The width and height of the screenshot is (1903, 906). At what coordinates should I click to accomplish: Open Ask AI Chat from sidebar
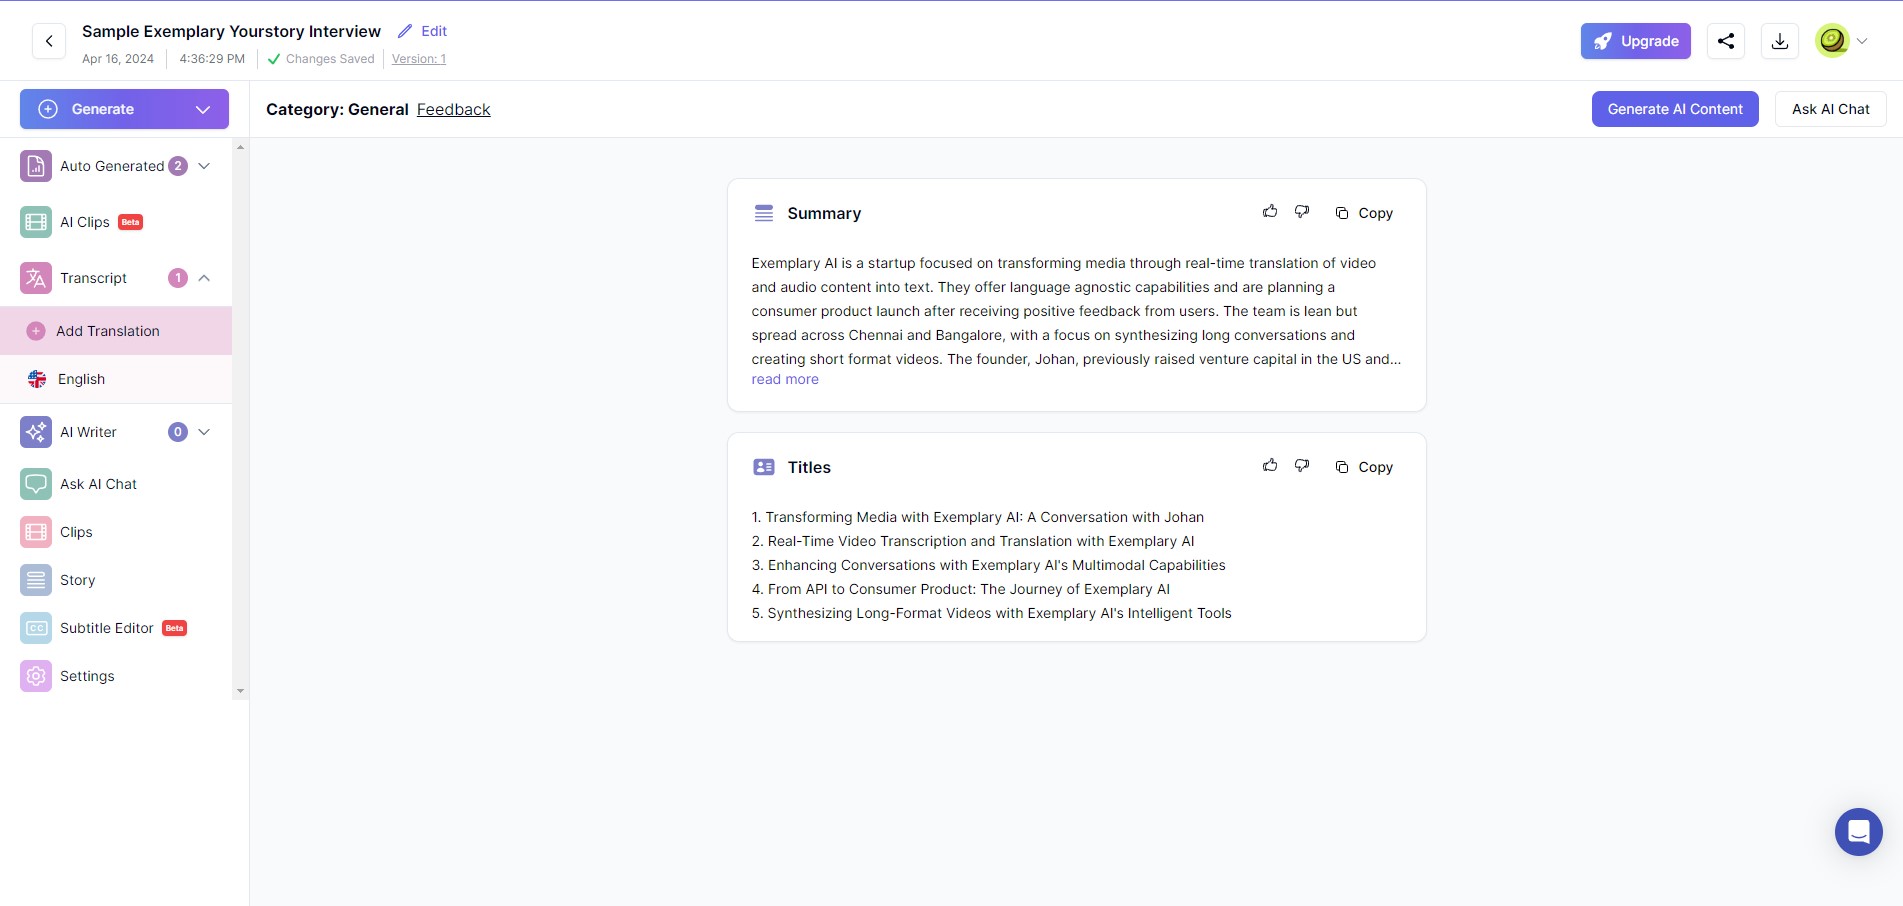(98, 484)
